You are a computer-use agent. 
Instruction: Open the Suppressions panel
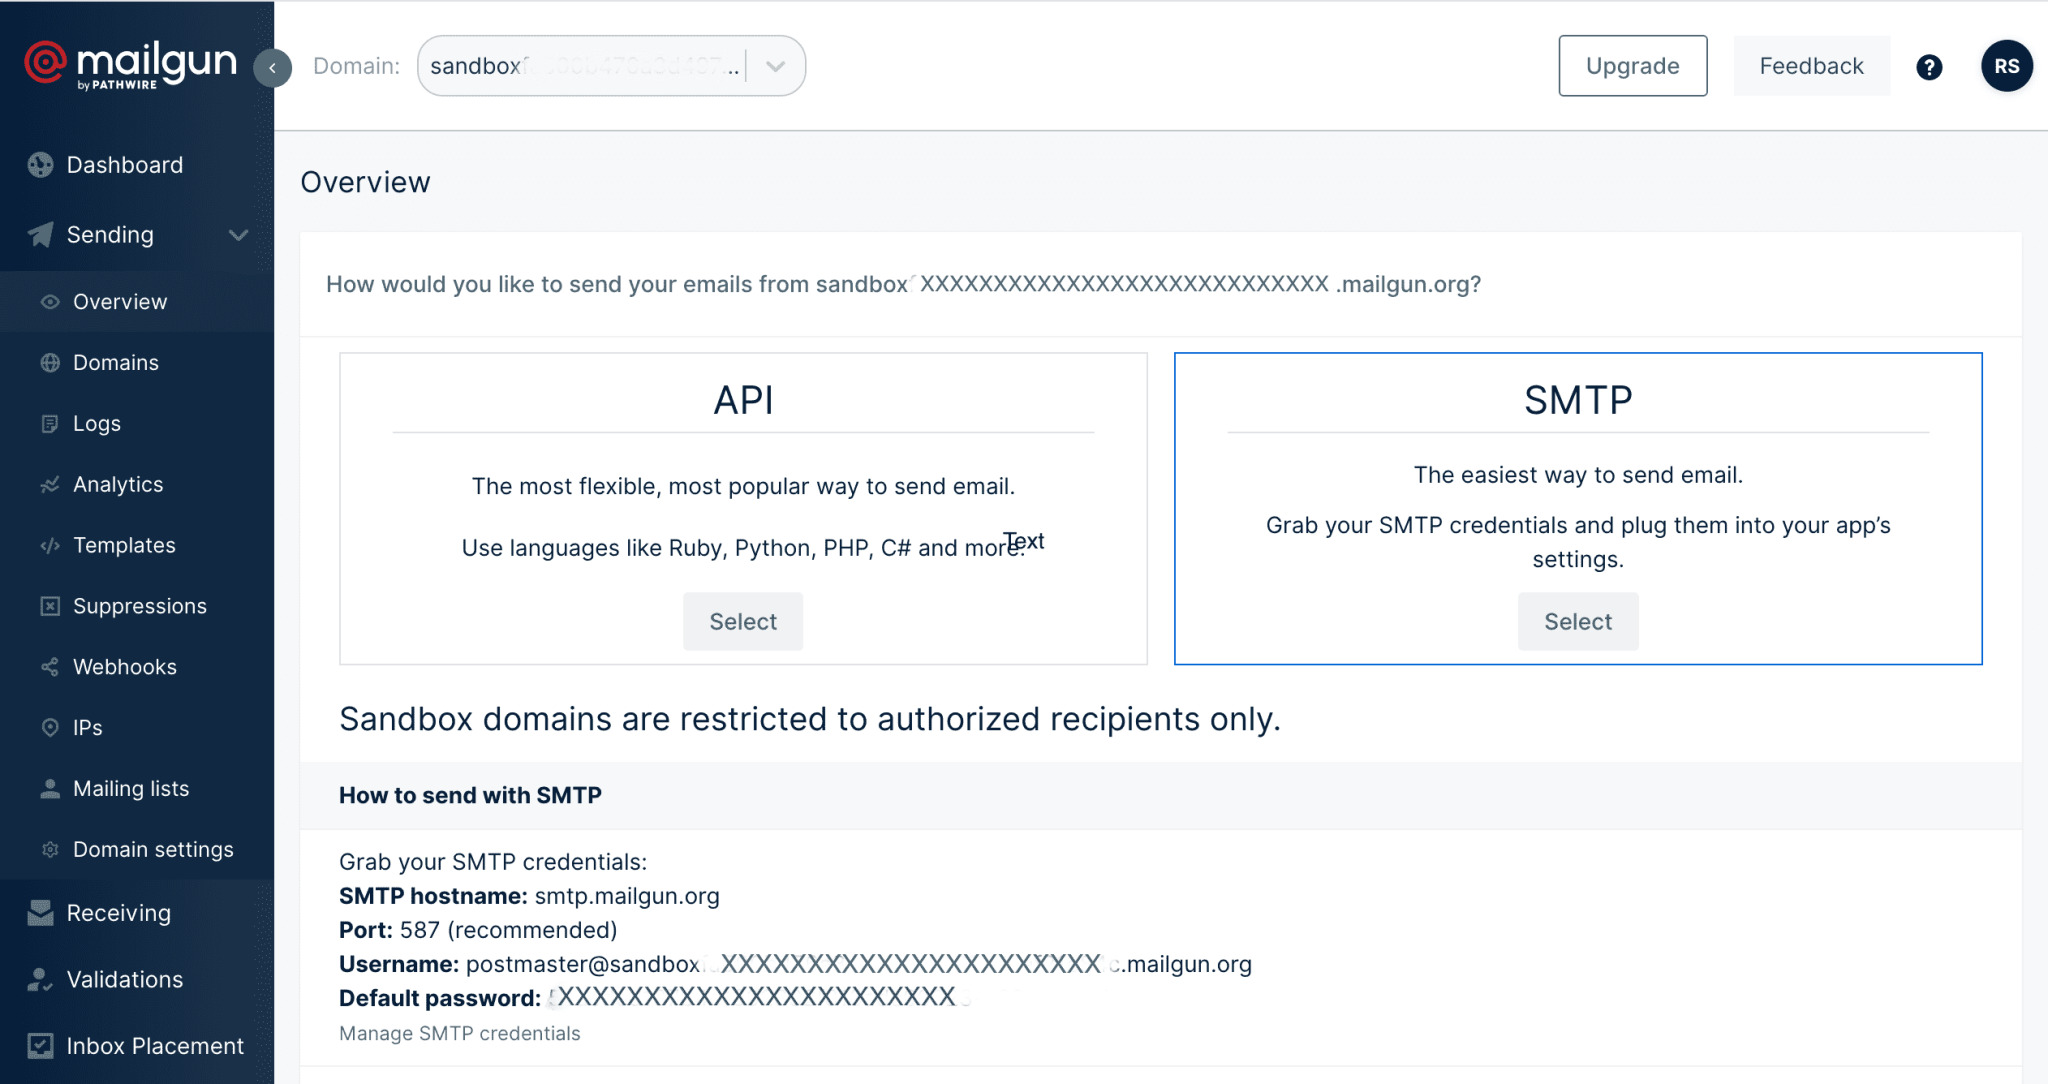point(139,606)
